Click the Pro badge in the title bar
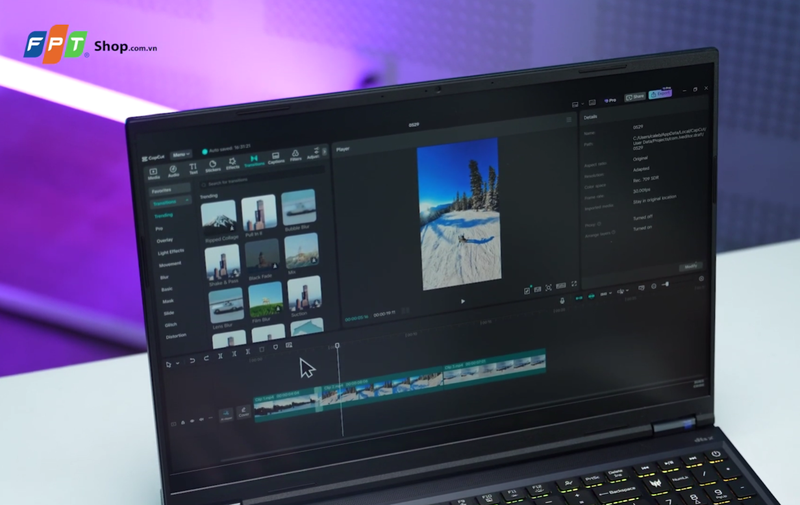Image resolution: width=800 pixels, height=505 pixels. point(610,100)
